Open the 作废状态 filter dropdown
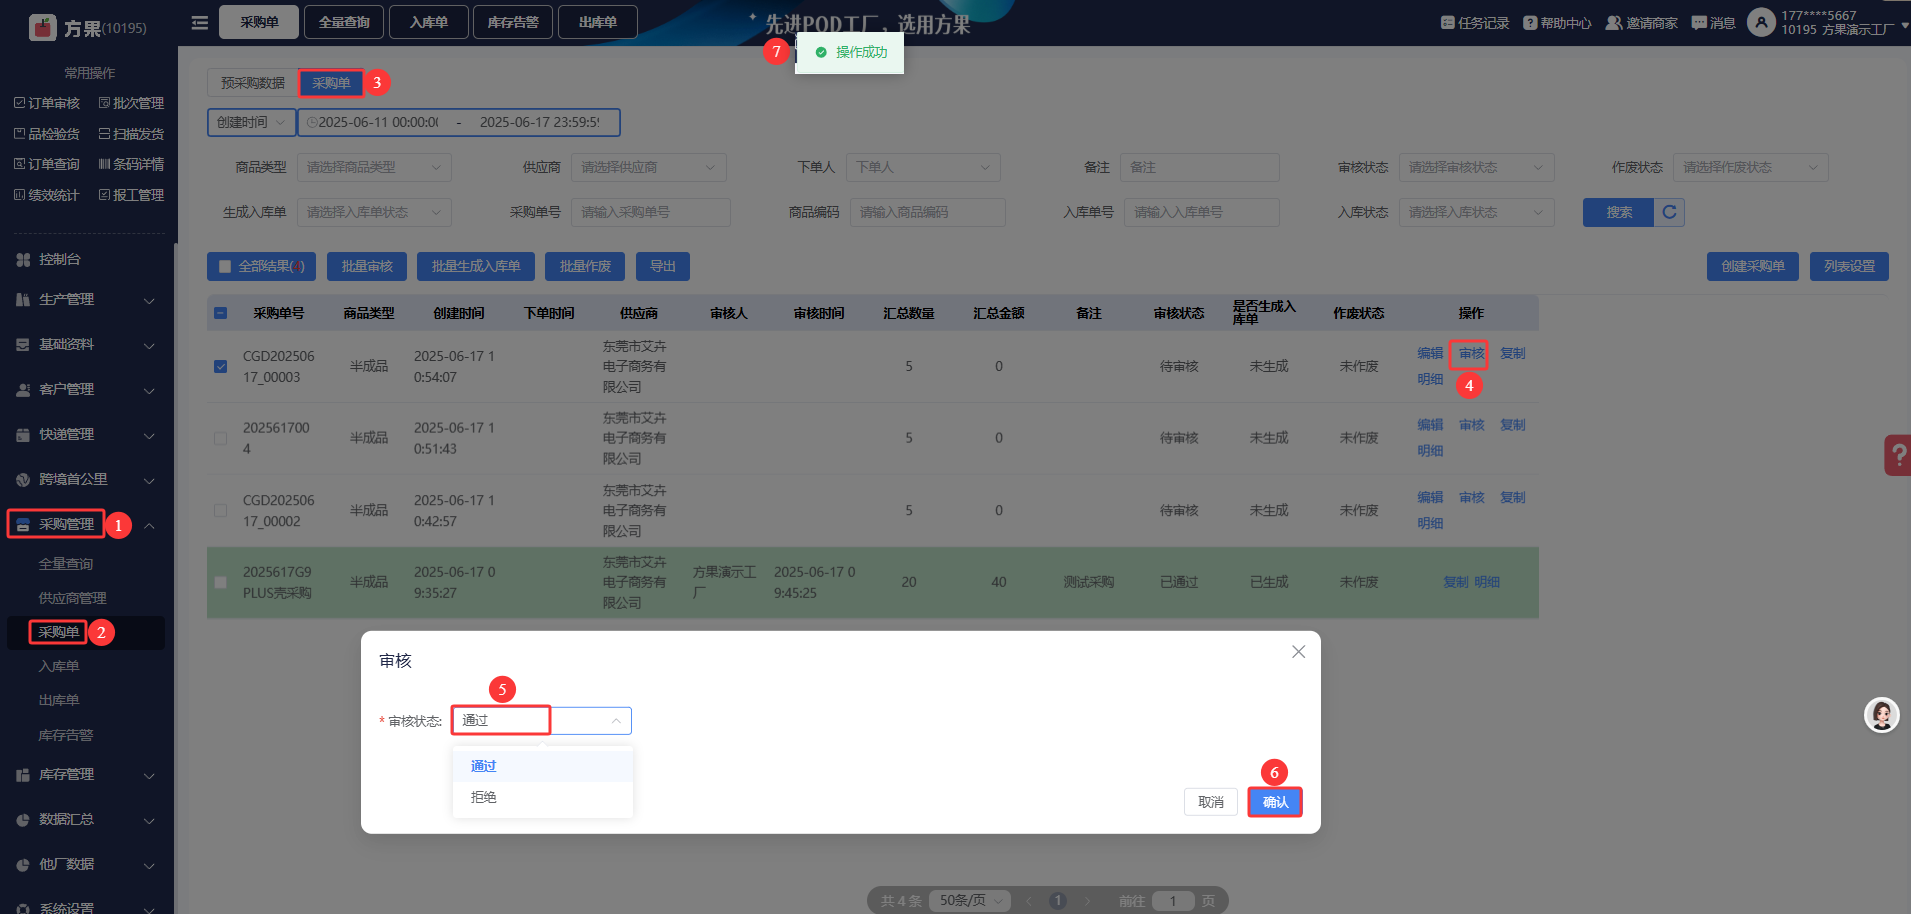The height and width of the screenshot is (914, 1911). (x=1751, y=167)
